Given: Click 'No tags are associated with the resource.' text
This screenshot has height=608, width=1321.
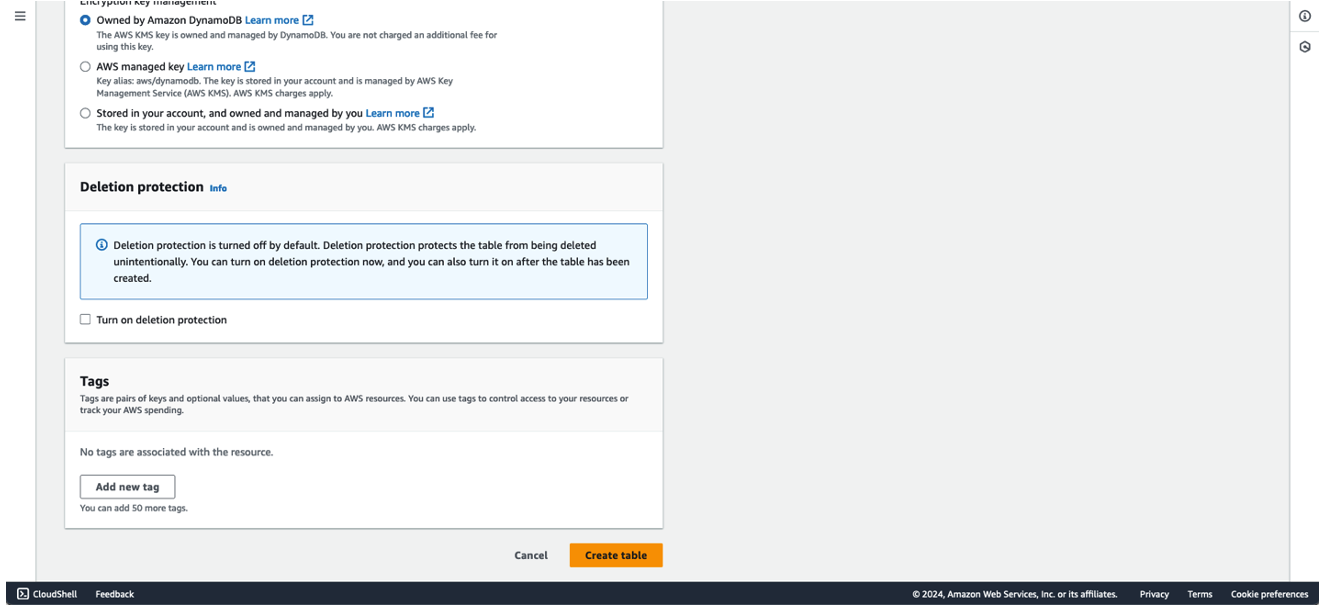Looking at the screenshot, I should [x=176, y=452].
